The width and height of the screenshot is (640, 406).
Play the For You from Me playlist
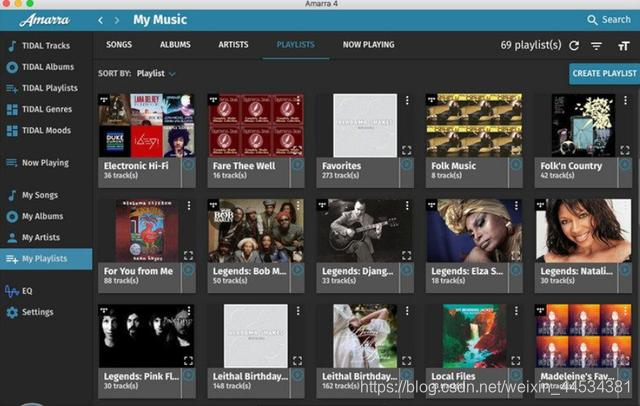188,270
